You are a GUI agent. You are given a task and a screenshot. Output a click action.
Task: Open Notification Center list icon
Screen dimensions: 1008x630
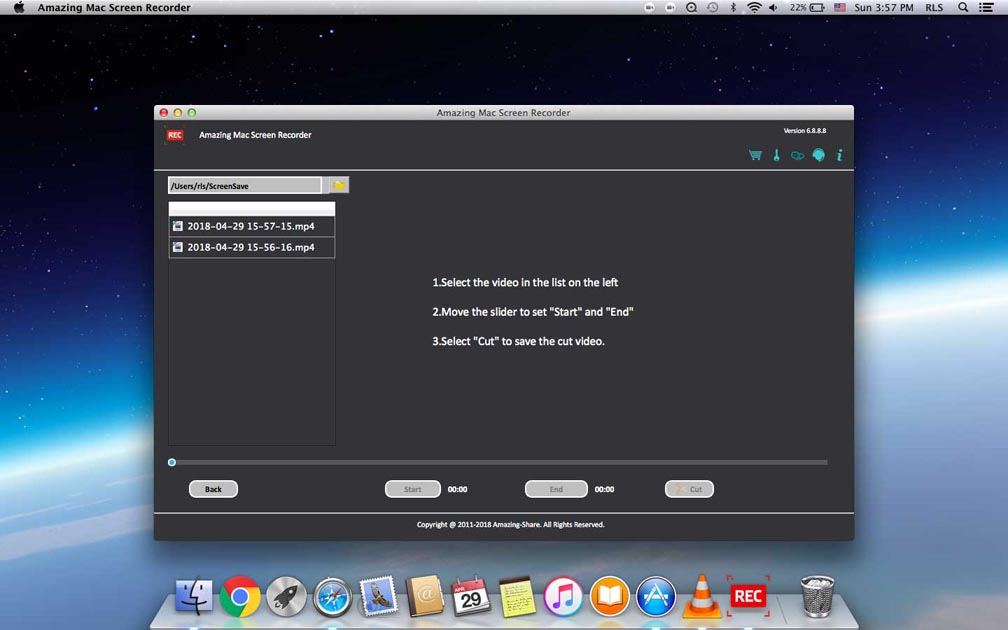(x=986, y=8)
